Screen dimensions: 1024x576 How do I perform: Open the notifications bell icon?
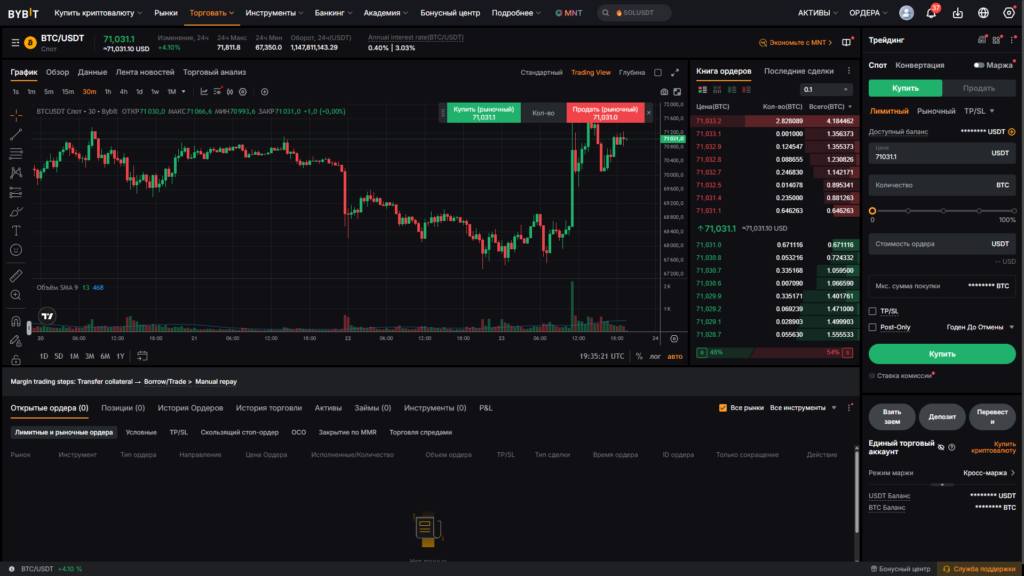933,13
